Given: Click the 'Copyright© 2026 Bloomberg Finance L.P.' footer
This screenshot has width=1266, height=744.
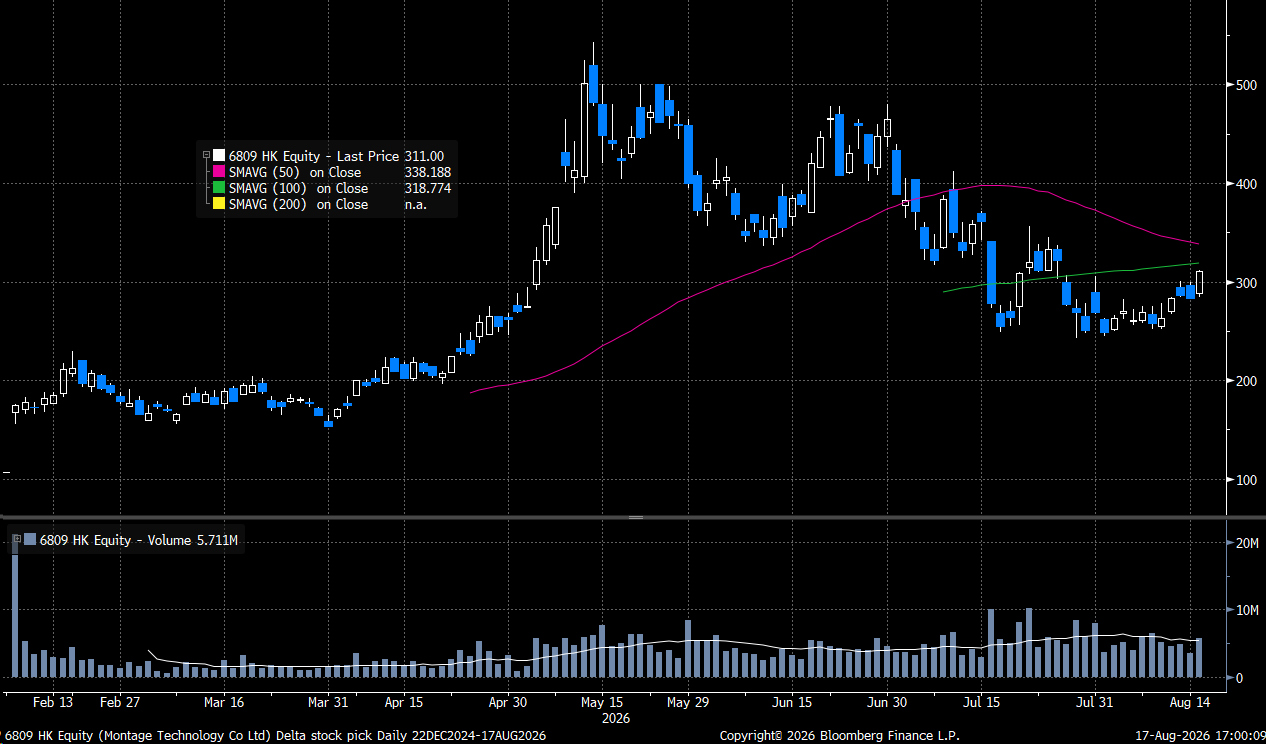Looking at the screenshot, I should [839, 736].
